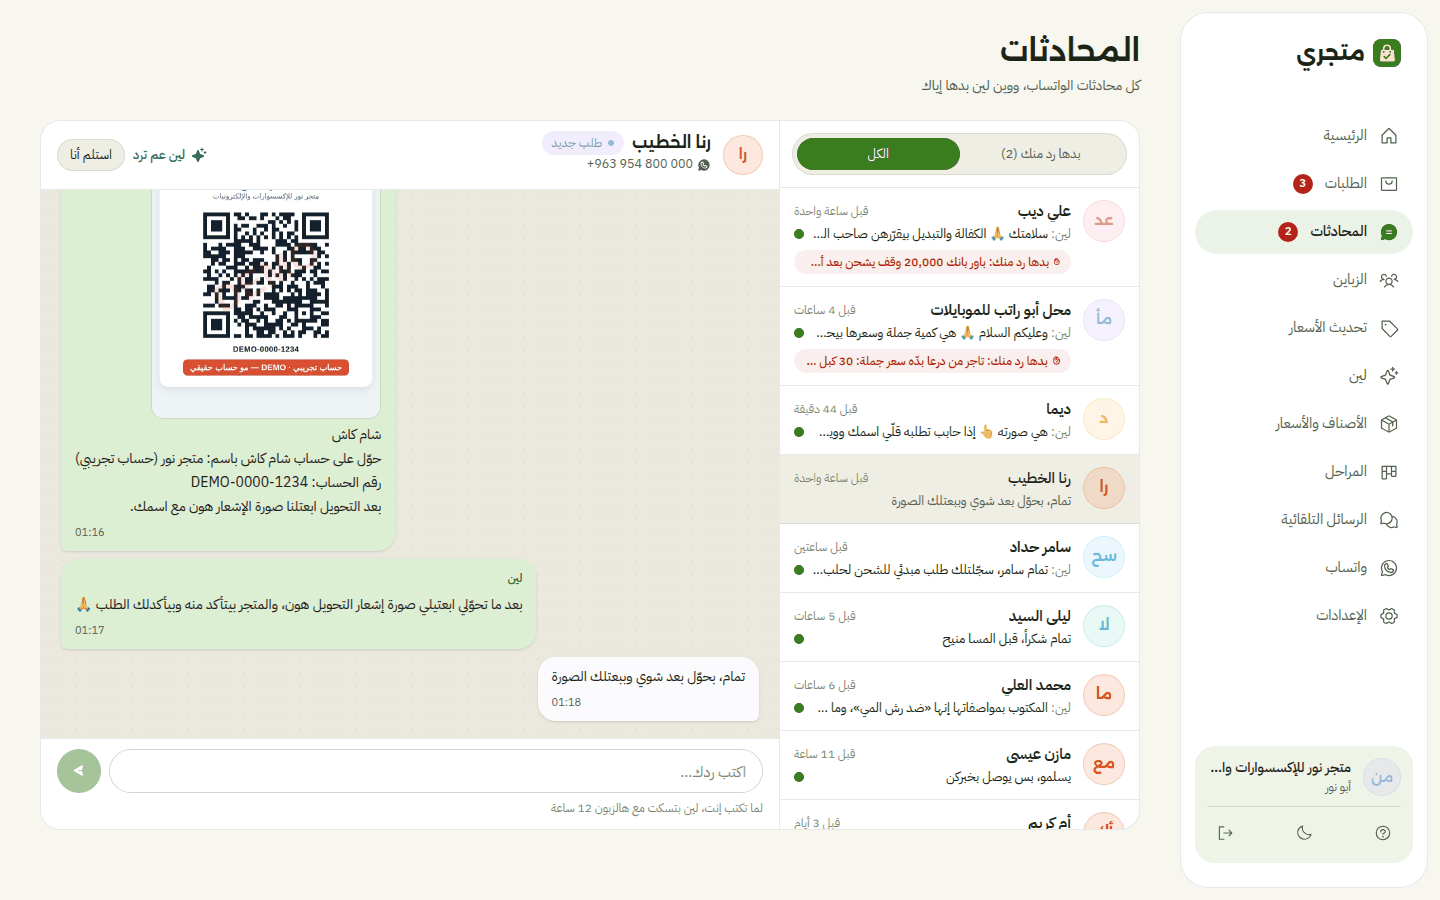Click the red orders count badge 3

click(x=1302, y=184)
